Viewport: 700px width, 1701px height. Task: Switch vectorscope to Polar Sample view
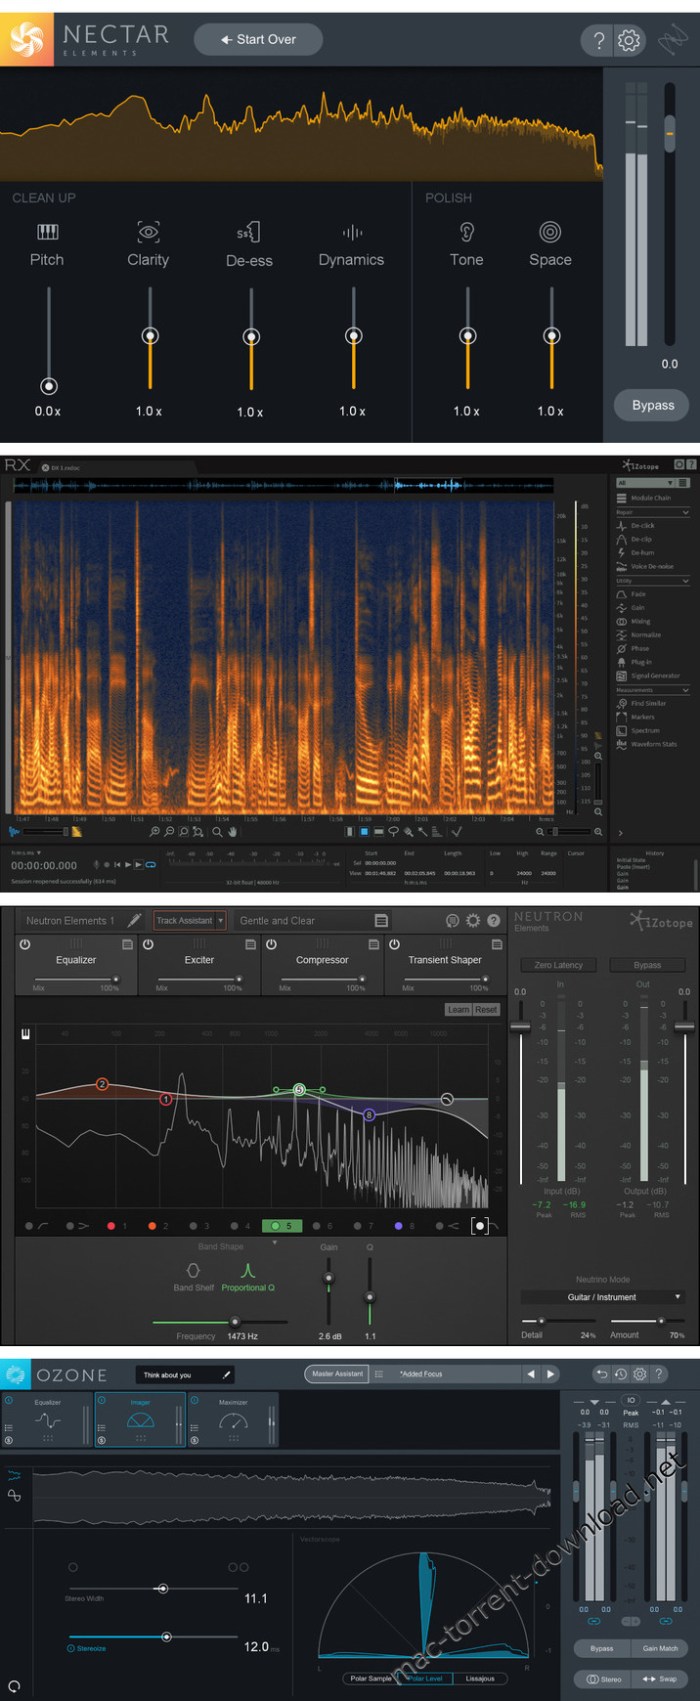click(371, 1678)
